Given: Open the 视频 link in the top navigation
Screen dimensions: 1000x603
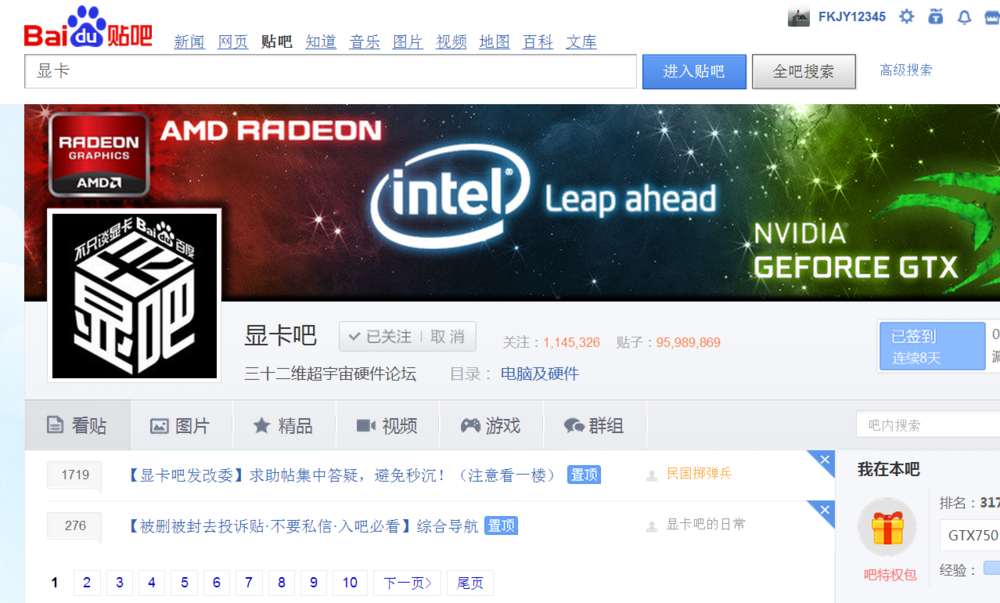Looking at the screenshot, I should pos(452,42).
